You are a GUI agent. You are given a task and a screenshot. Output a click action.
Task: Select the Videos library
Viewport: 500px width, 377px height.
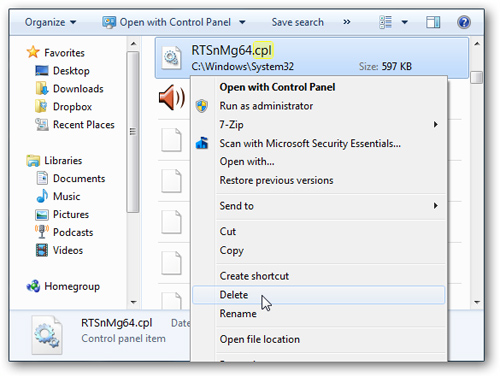[x=68, y=250]
